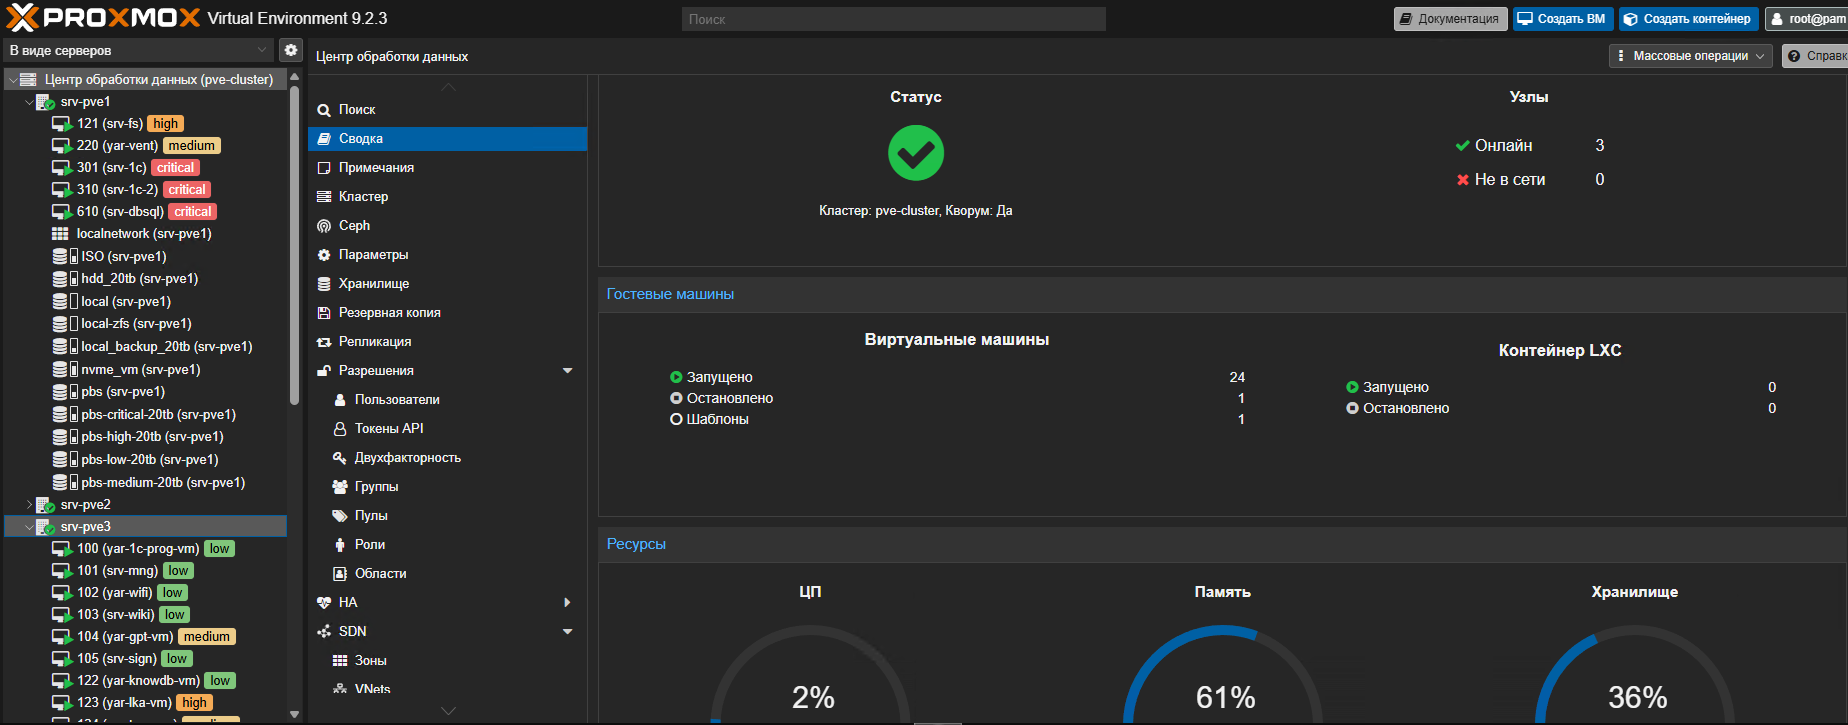Click the Proxmox logo

104,18
